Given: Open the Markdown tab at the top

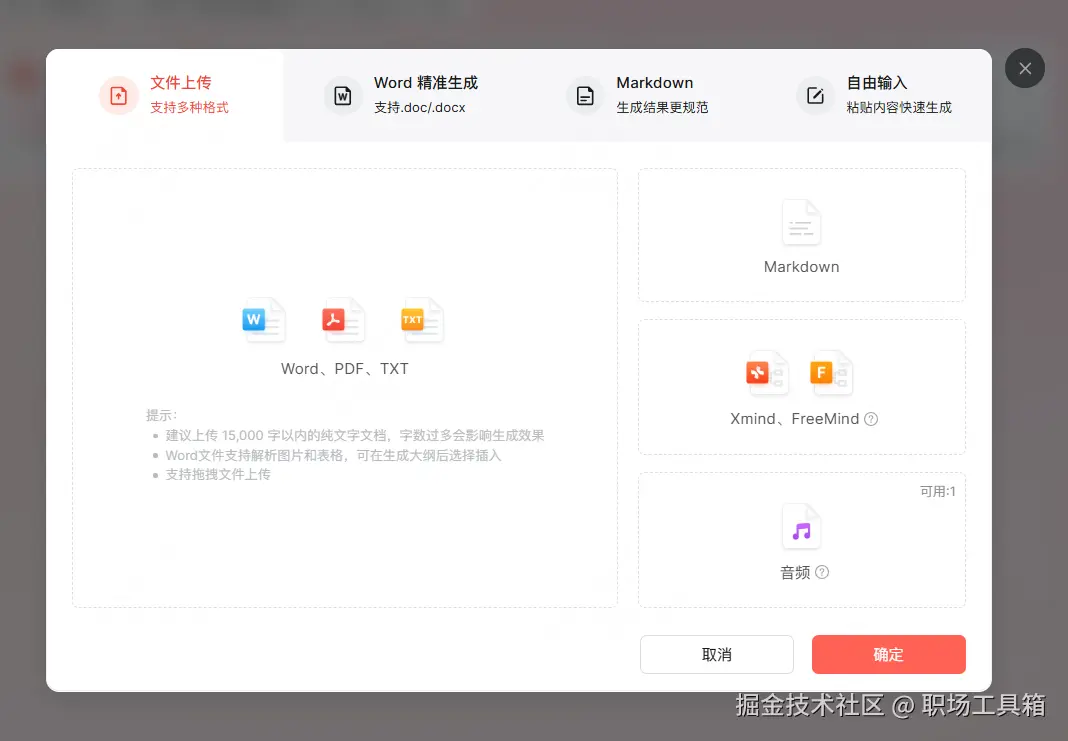Looking at the screenshot, I should (638, 95).
